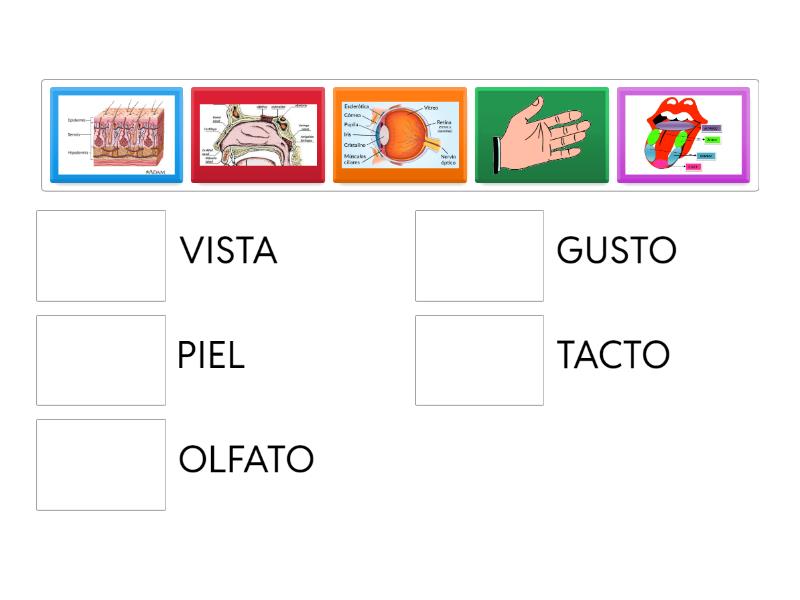Select the blank box beside OLFATO
Viewport: 800px width, 600px height.
[100, 463]
